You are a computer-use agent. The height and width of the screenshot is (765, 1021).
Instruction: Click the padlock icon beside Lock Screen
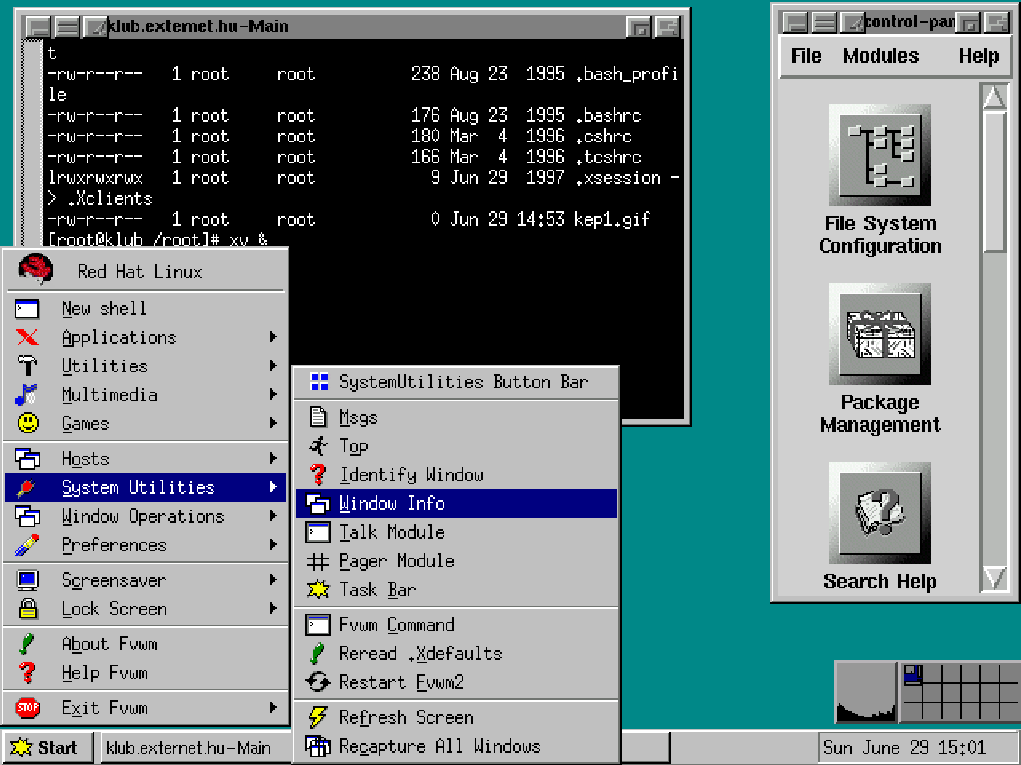click(27, 609)
